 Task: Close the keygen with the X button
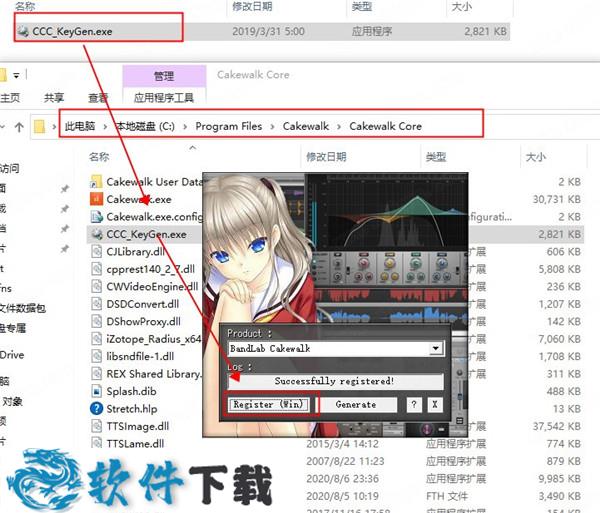(x=435, y=404)
